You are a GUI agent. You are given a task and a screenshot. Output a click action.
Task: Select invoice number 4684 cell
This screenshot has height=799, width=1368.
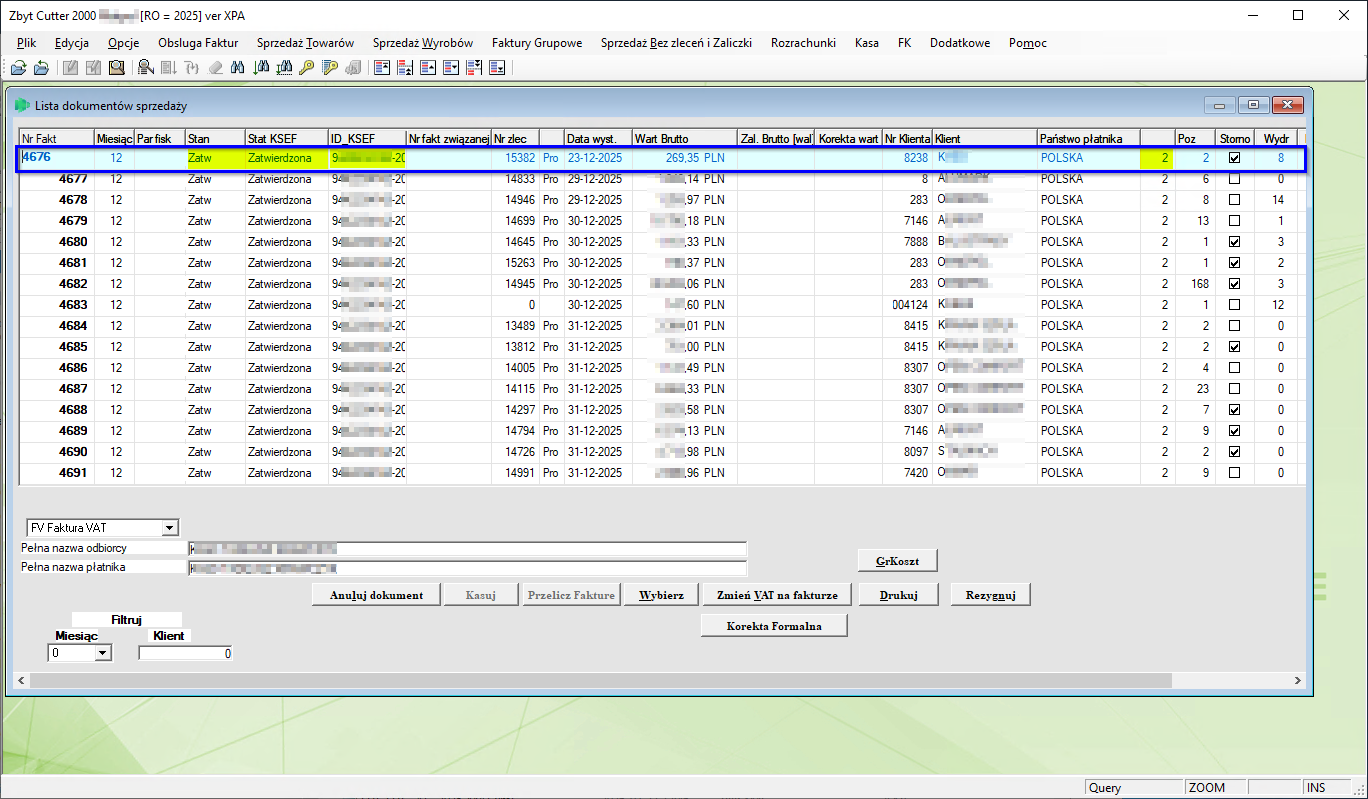tap(57, 326)
